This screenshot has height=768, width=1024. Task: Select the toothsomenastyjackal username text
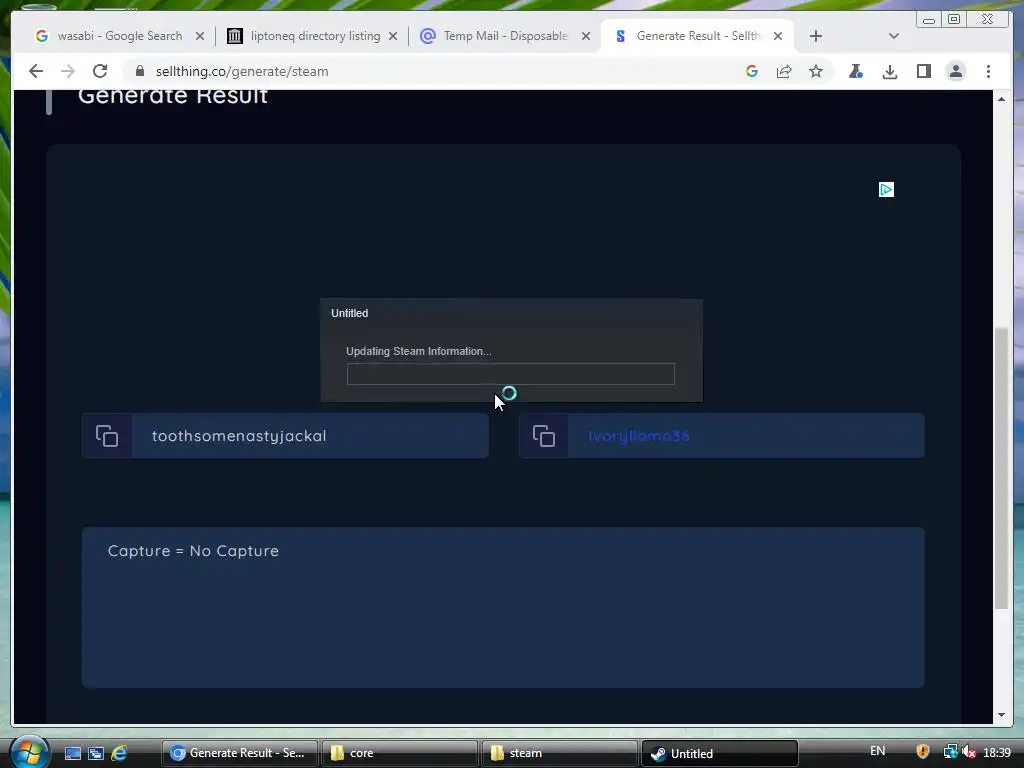(239, 436)
